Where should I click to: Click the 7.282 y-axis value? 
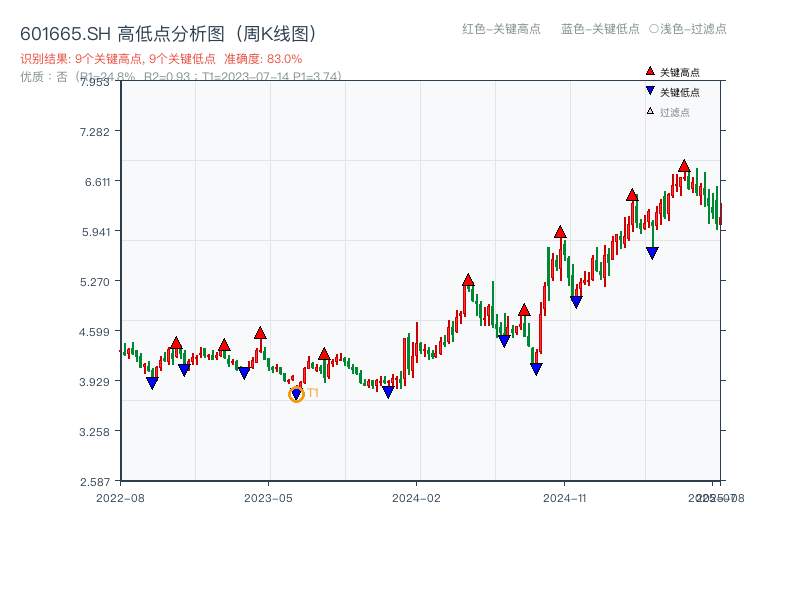point(94,132)
